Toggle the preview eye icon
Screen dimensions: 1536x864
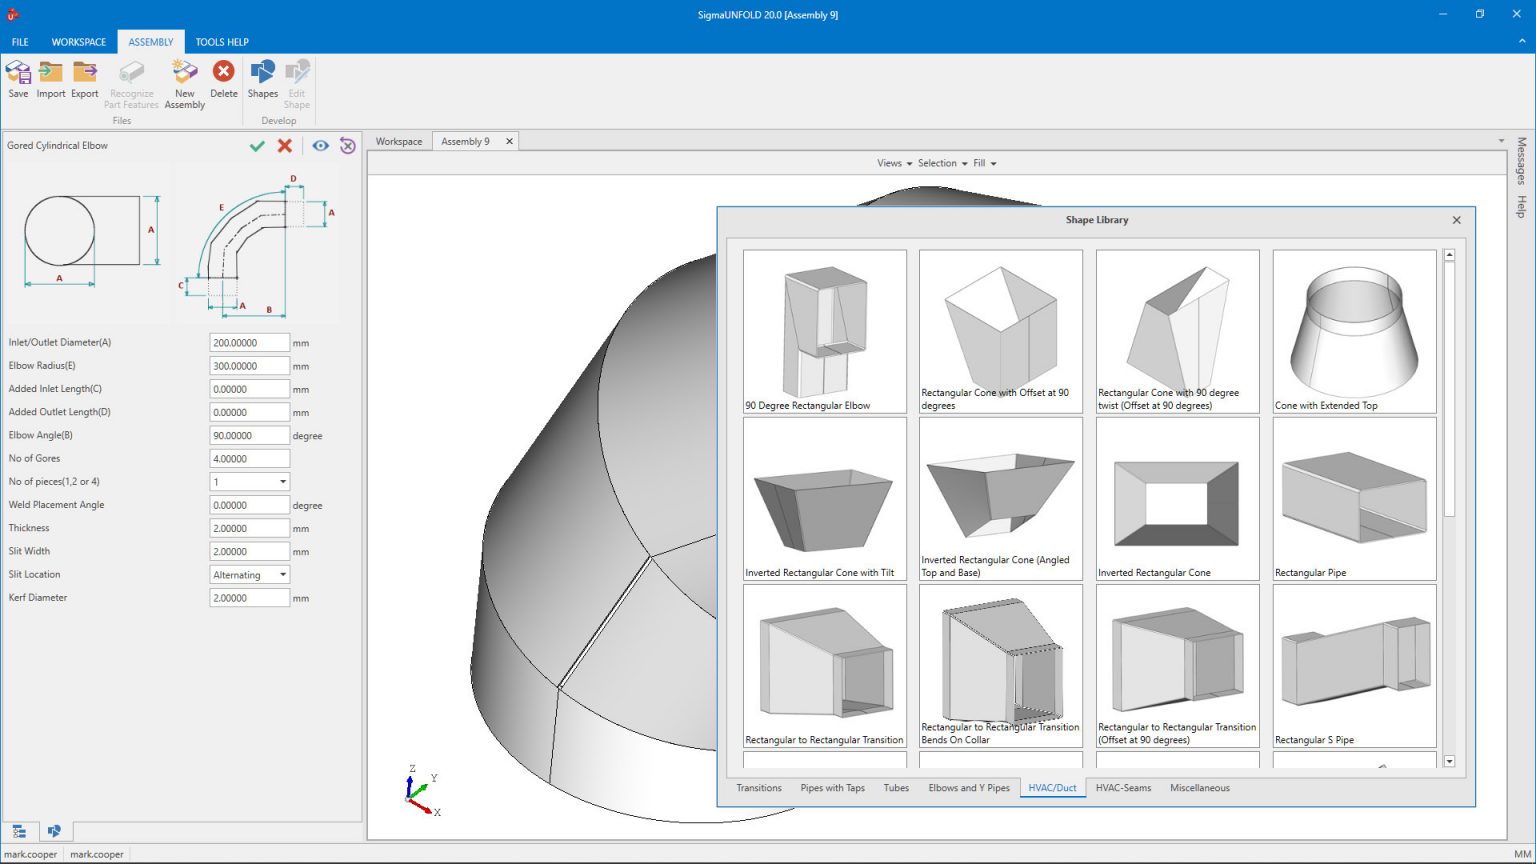click(x=319, y=145)
